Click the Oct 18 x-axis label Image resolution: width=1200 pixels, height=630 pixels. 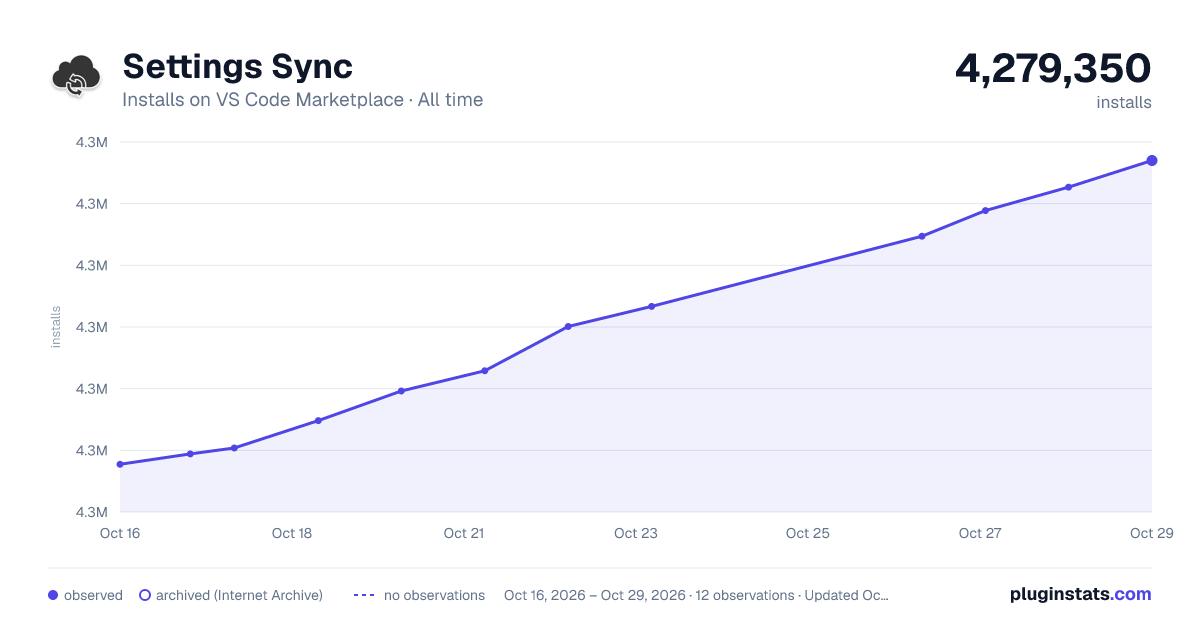pyautogui.click(x=292, y=533)
